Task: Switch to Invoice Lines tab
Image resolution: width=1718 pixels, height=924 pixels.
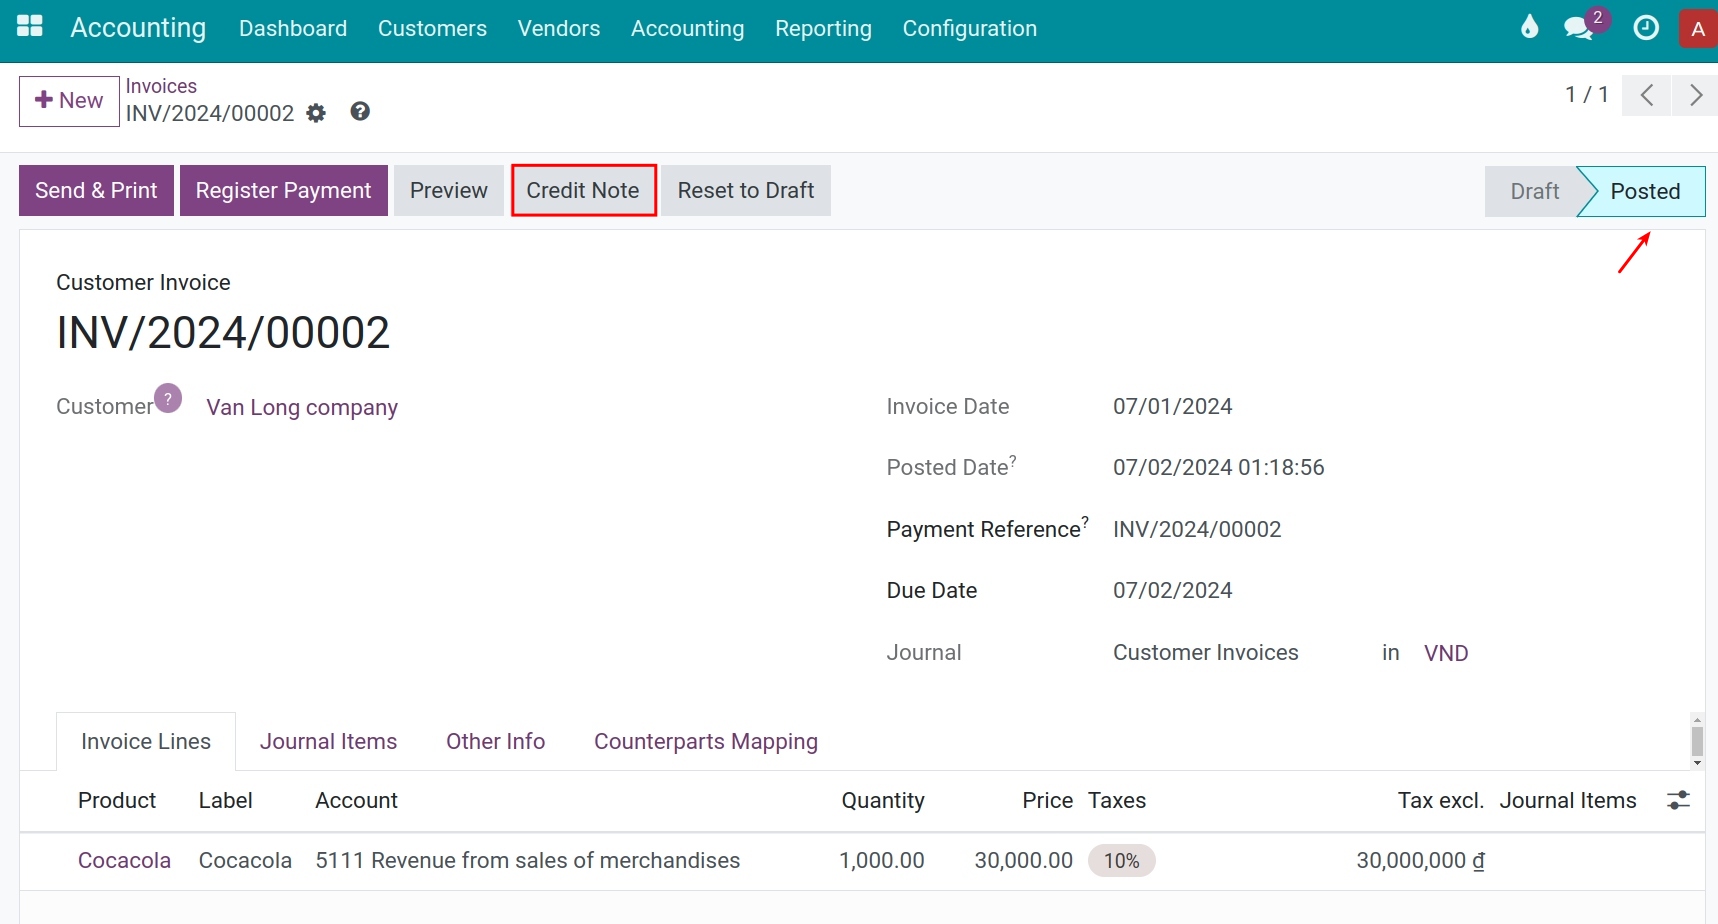Action: [x=146, y=741]
